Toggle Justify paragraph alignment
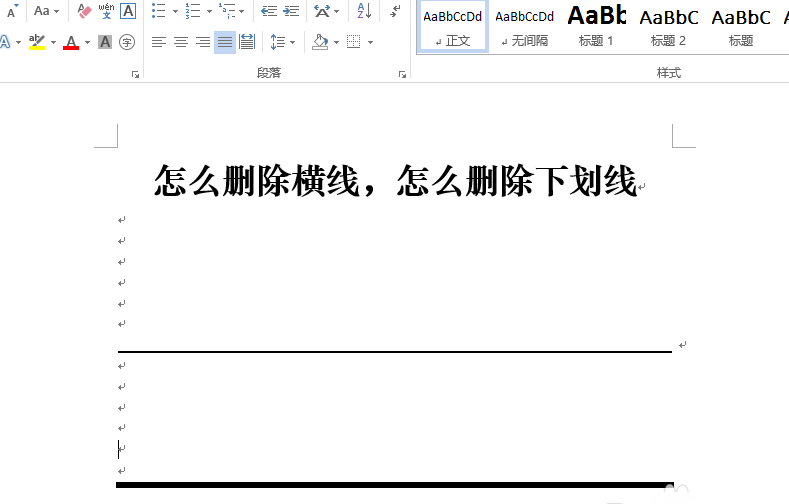Screen dimensions: 789x504 pos(225,42)
